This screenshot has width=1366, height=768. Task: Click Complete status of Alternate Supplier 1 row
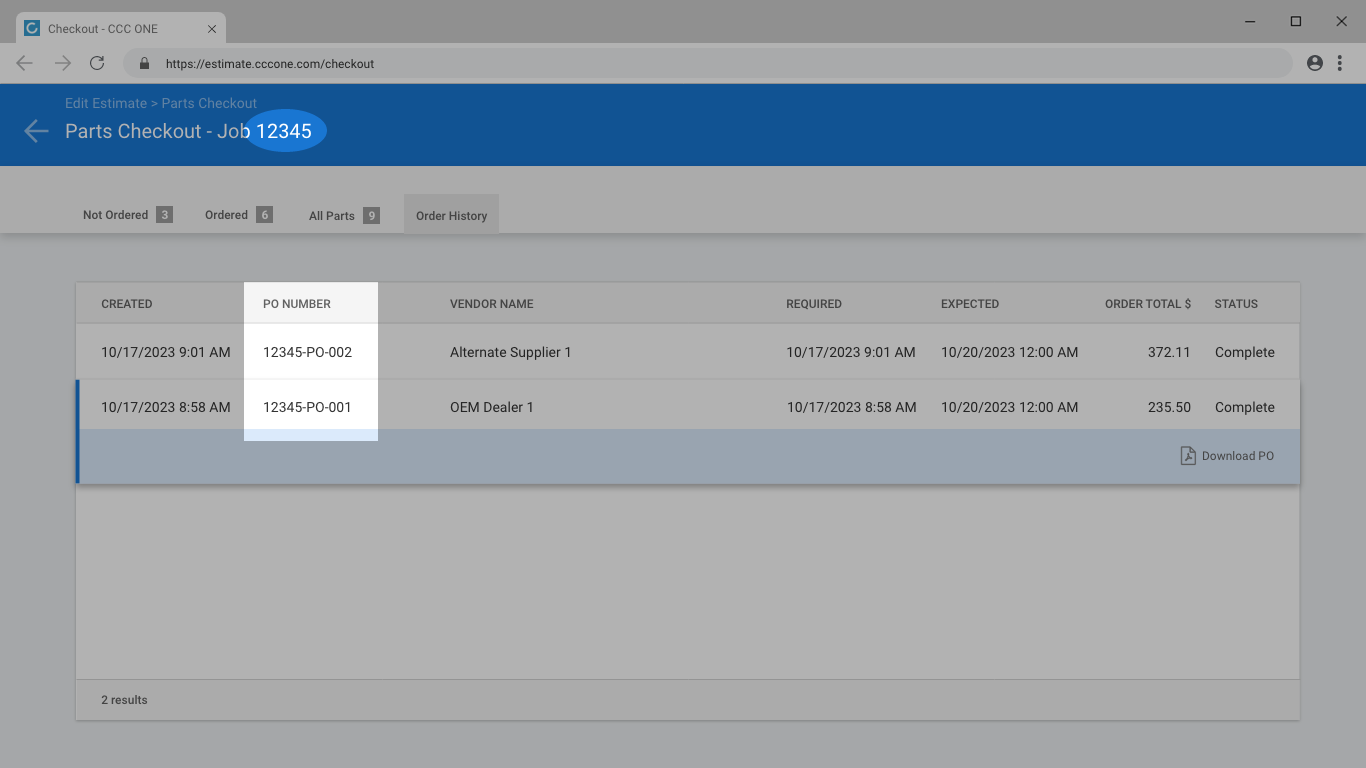[x=1245, y=352]
